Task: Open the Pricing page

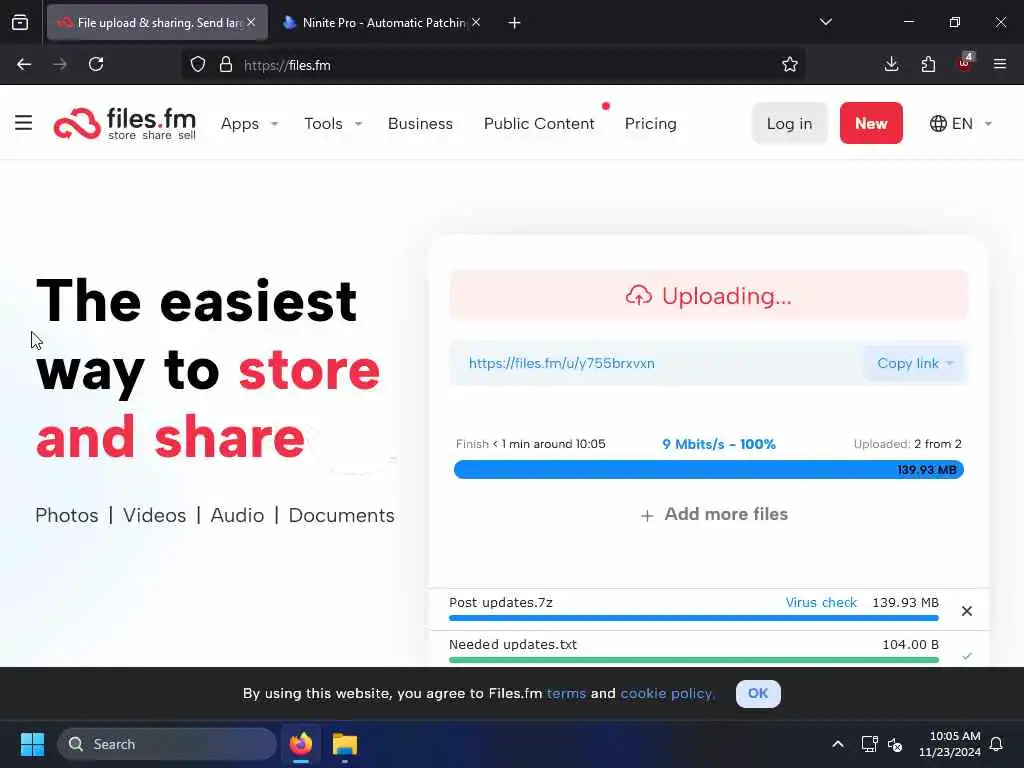Action: 650,123
